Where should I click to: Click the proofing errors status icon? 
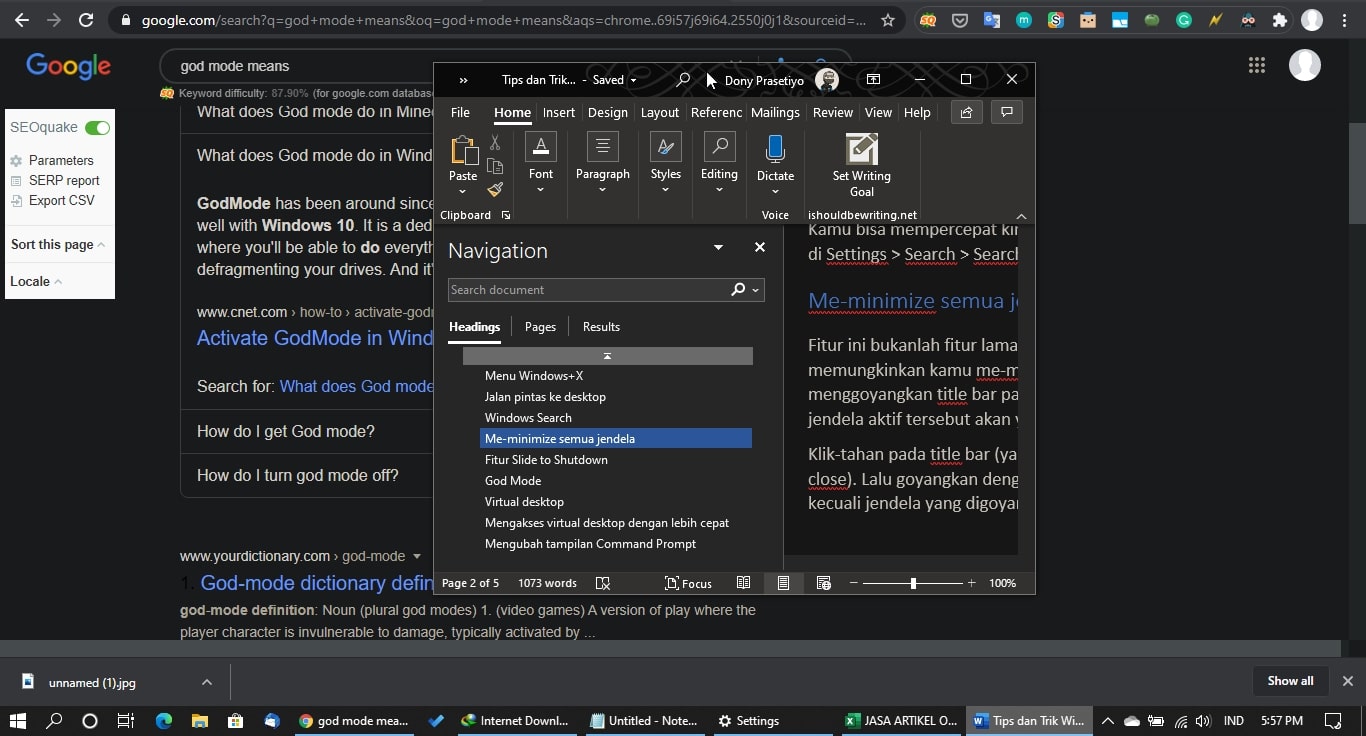pos(603,583)
